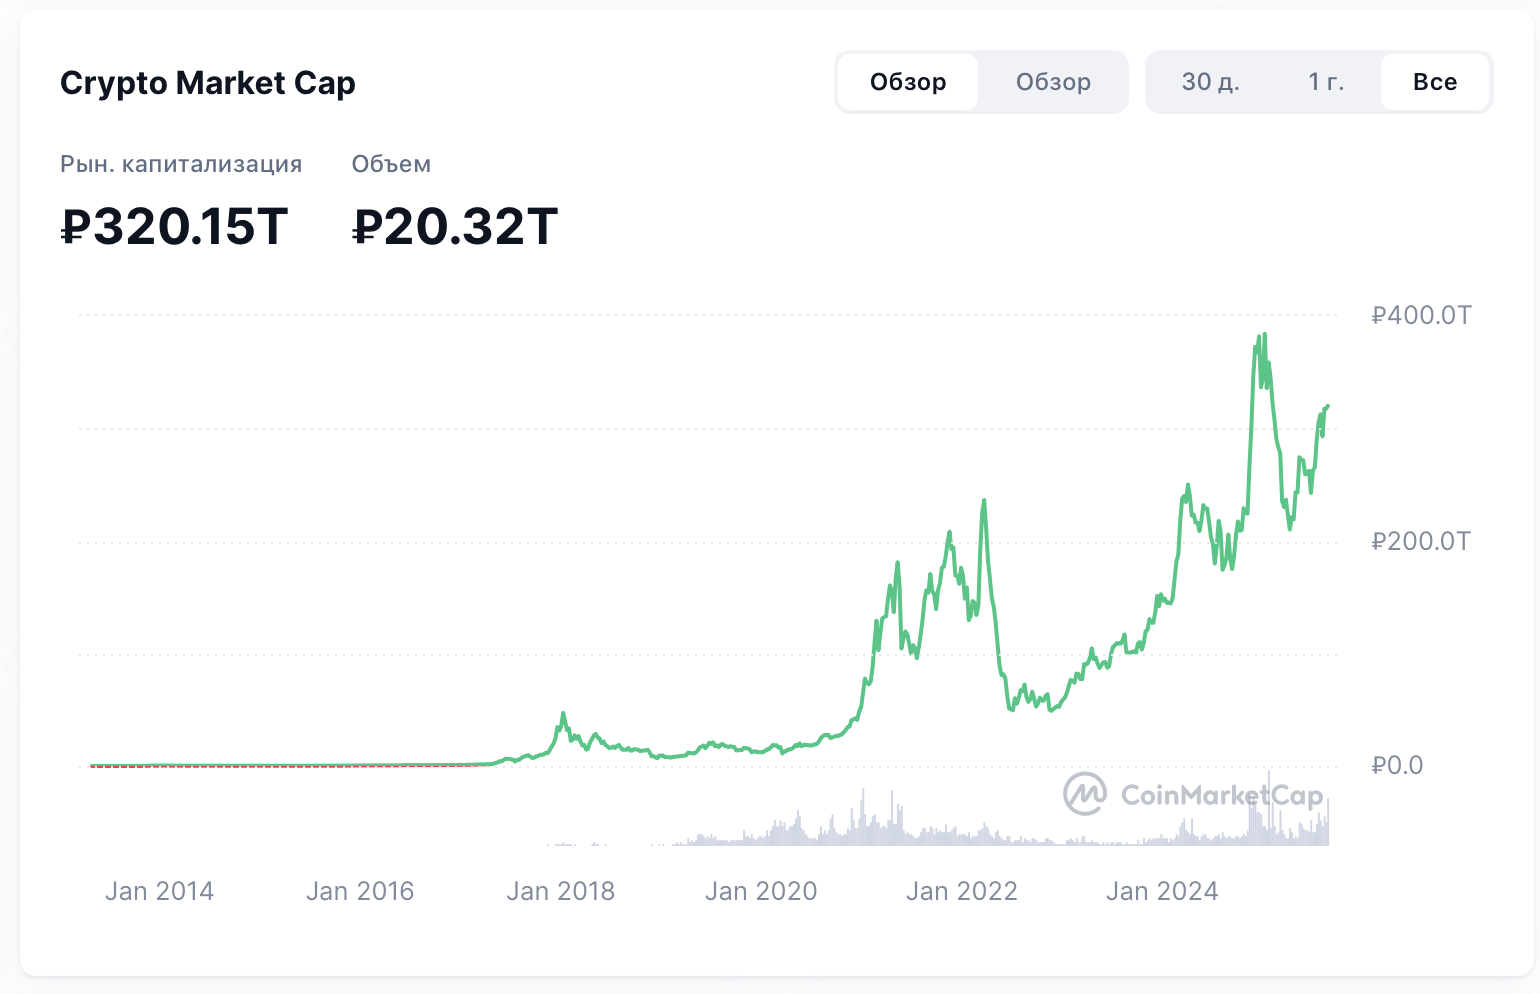This screenshot has width=1540, height=994.
Task: Click the CoinMarketCap logo icon
Action: pyautogui.click(x=1084, y=794)
